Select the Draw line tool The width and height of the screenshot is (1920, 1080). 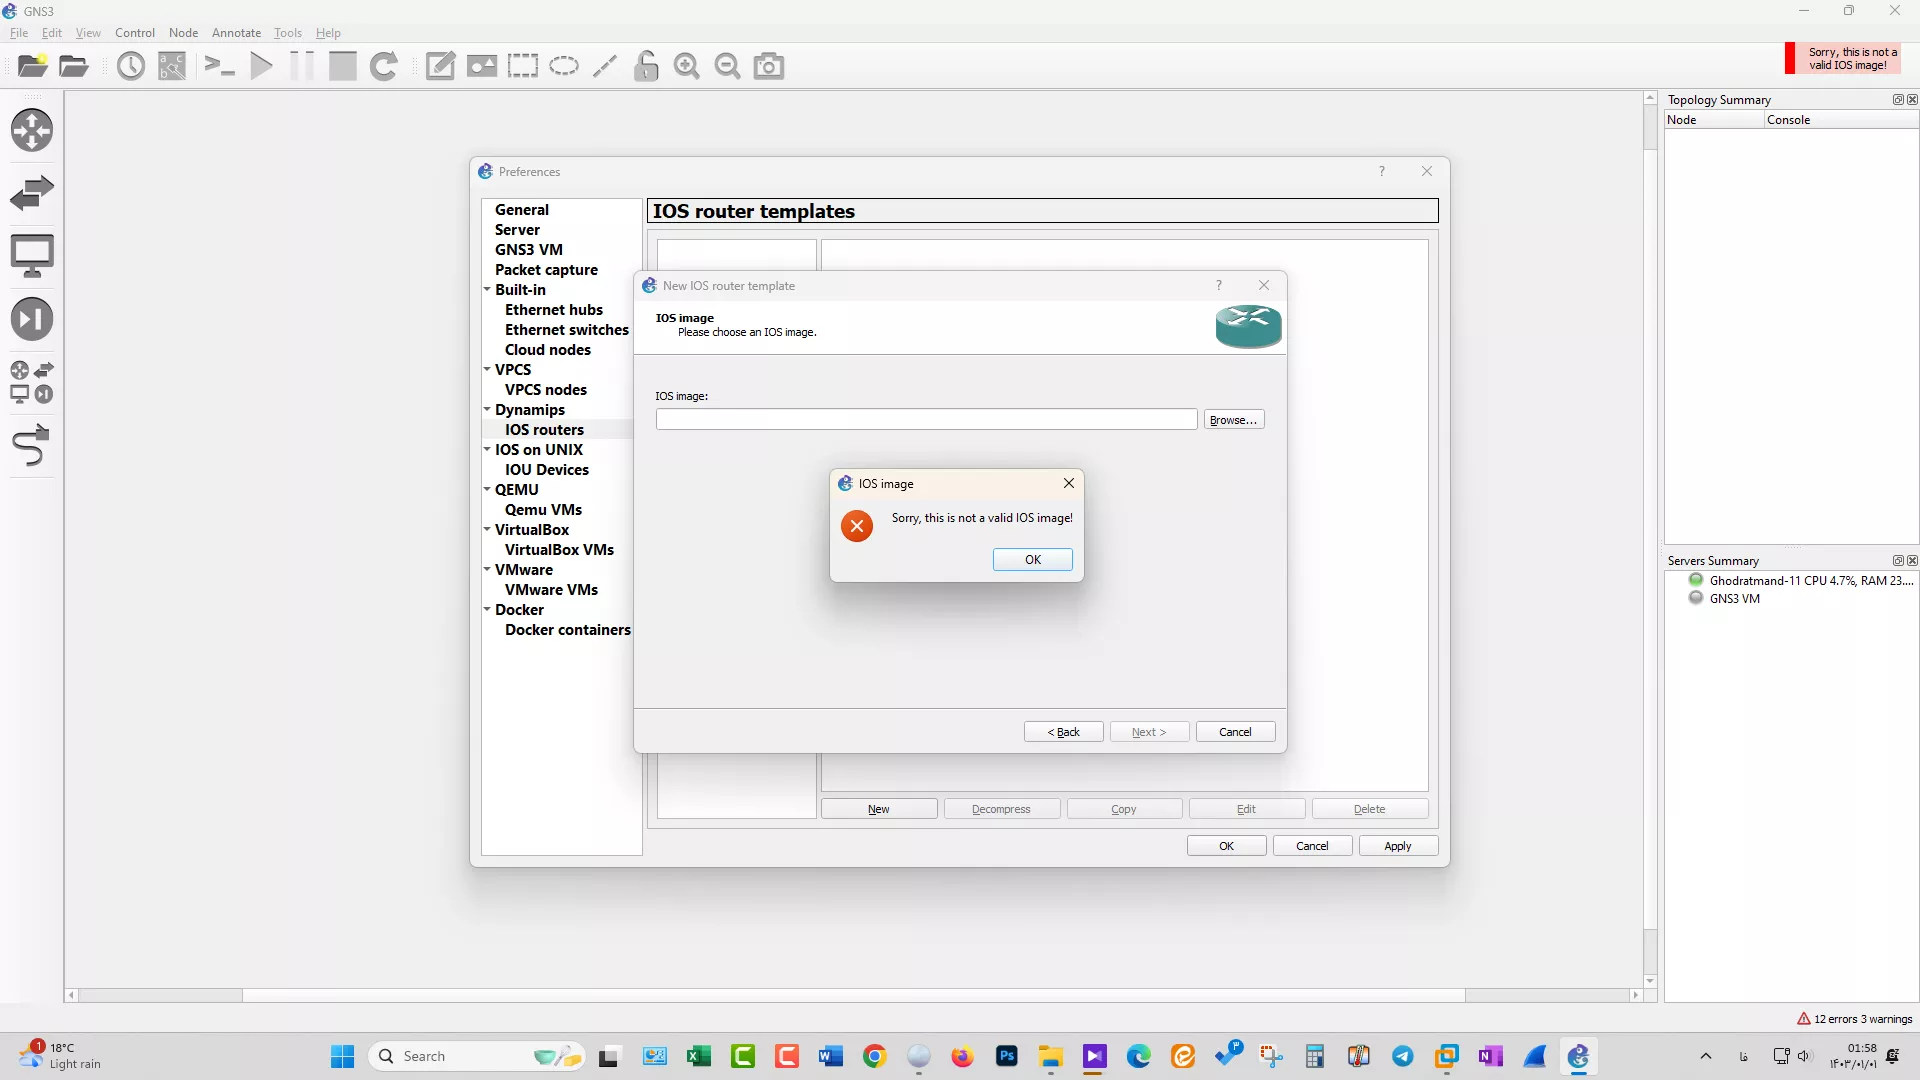pyautogui.click(x=605, y=66)
